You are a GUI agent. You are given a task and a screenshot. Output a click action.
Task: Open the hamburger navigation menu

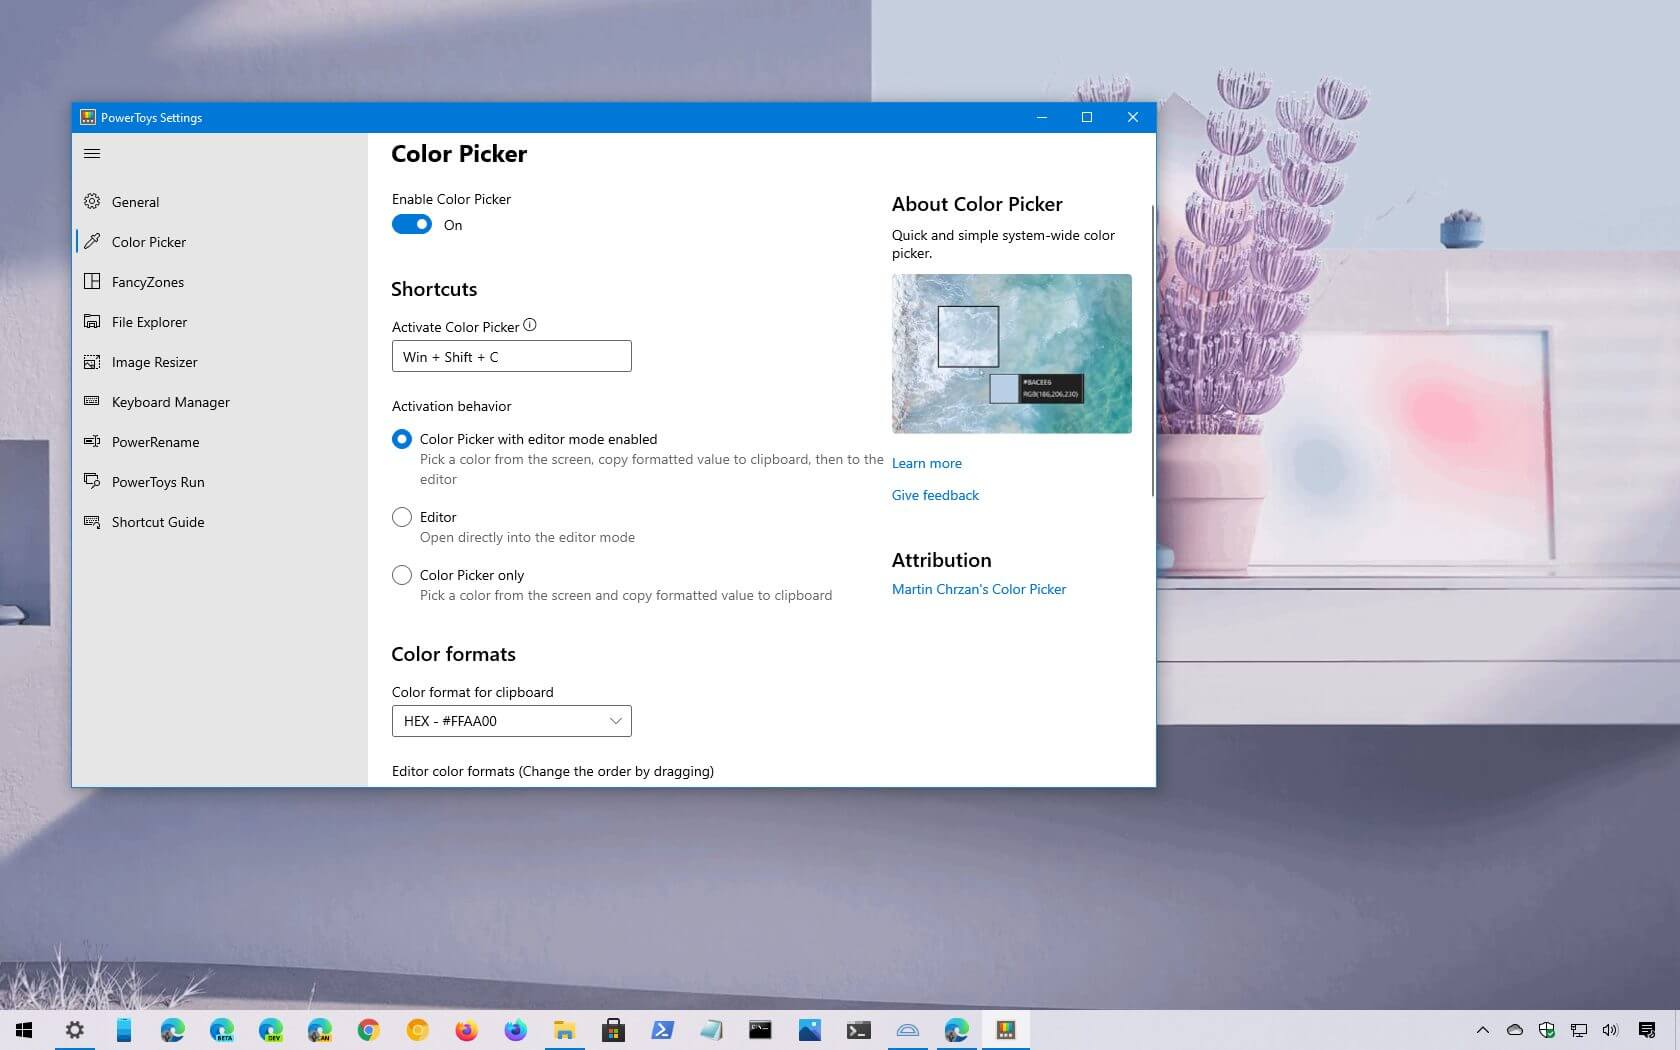(x=92, y=153)
